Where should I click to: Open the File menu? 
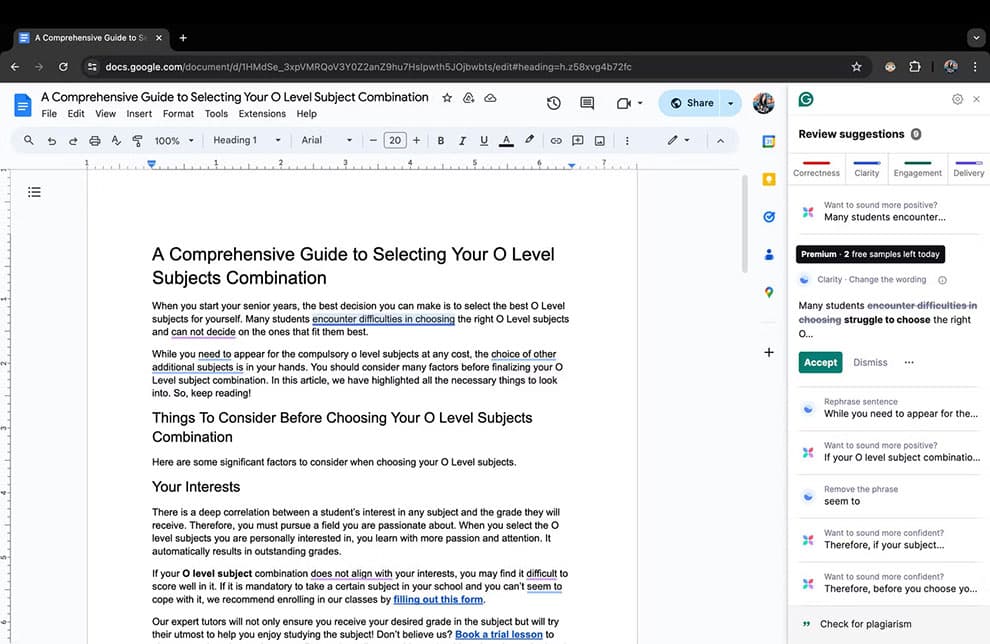49,114
